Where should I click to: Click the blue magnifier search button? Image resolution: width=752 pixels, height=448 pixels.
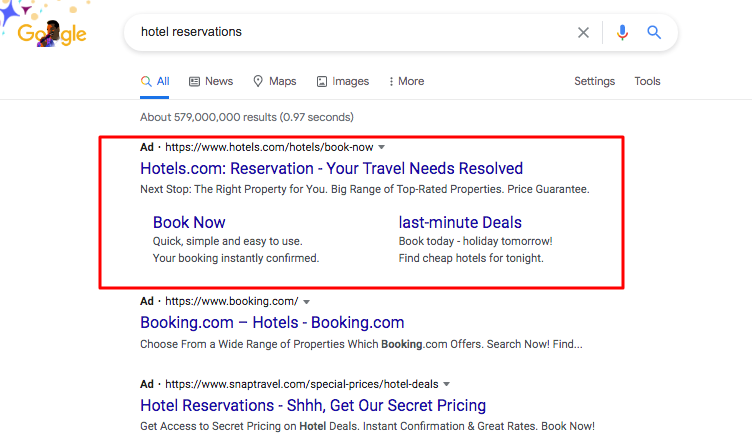pyautogui.click(x=654, y=33)
